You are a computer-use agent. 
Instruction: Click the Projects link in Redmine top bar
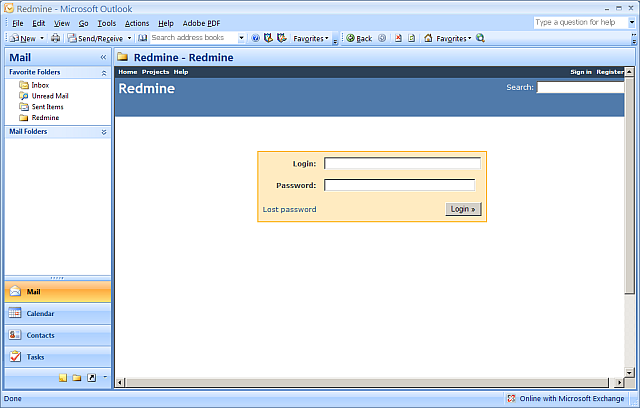tap(155, 72)
